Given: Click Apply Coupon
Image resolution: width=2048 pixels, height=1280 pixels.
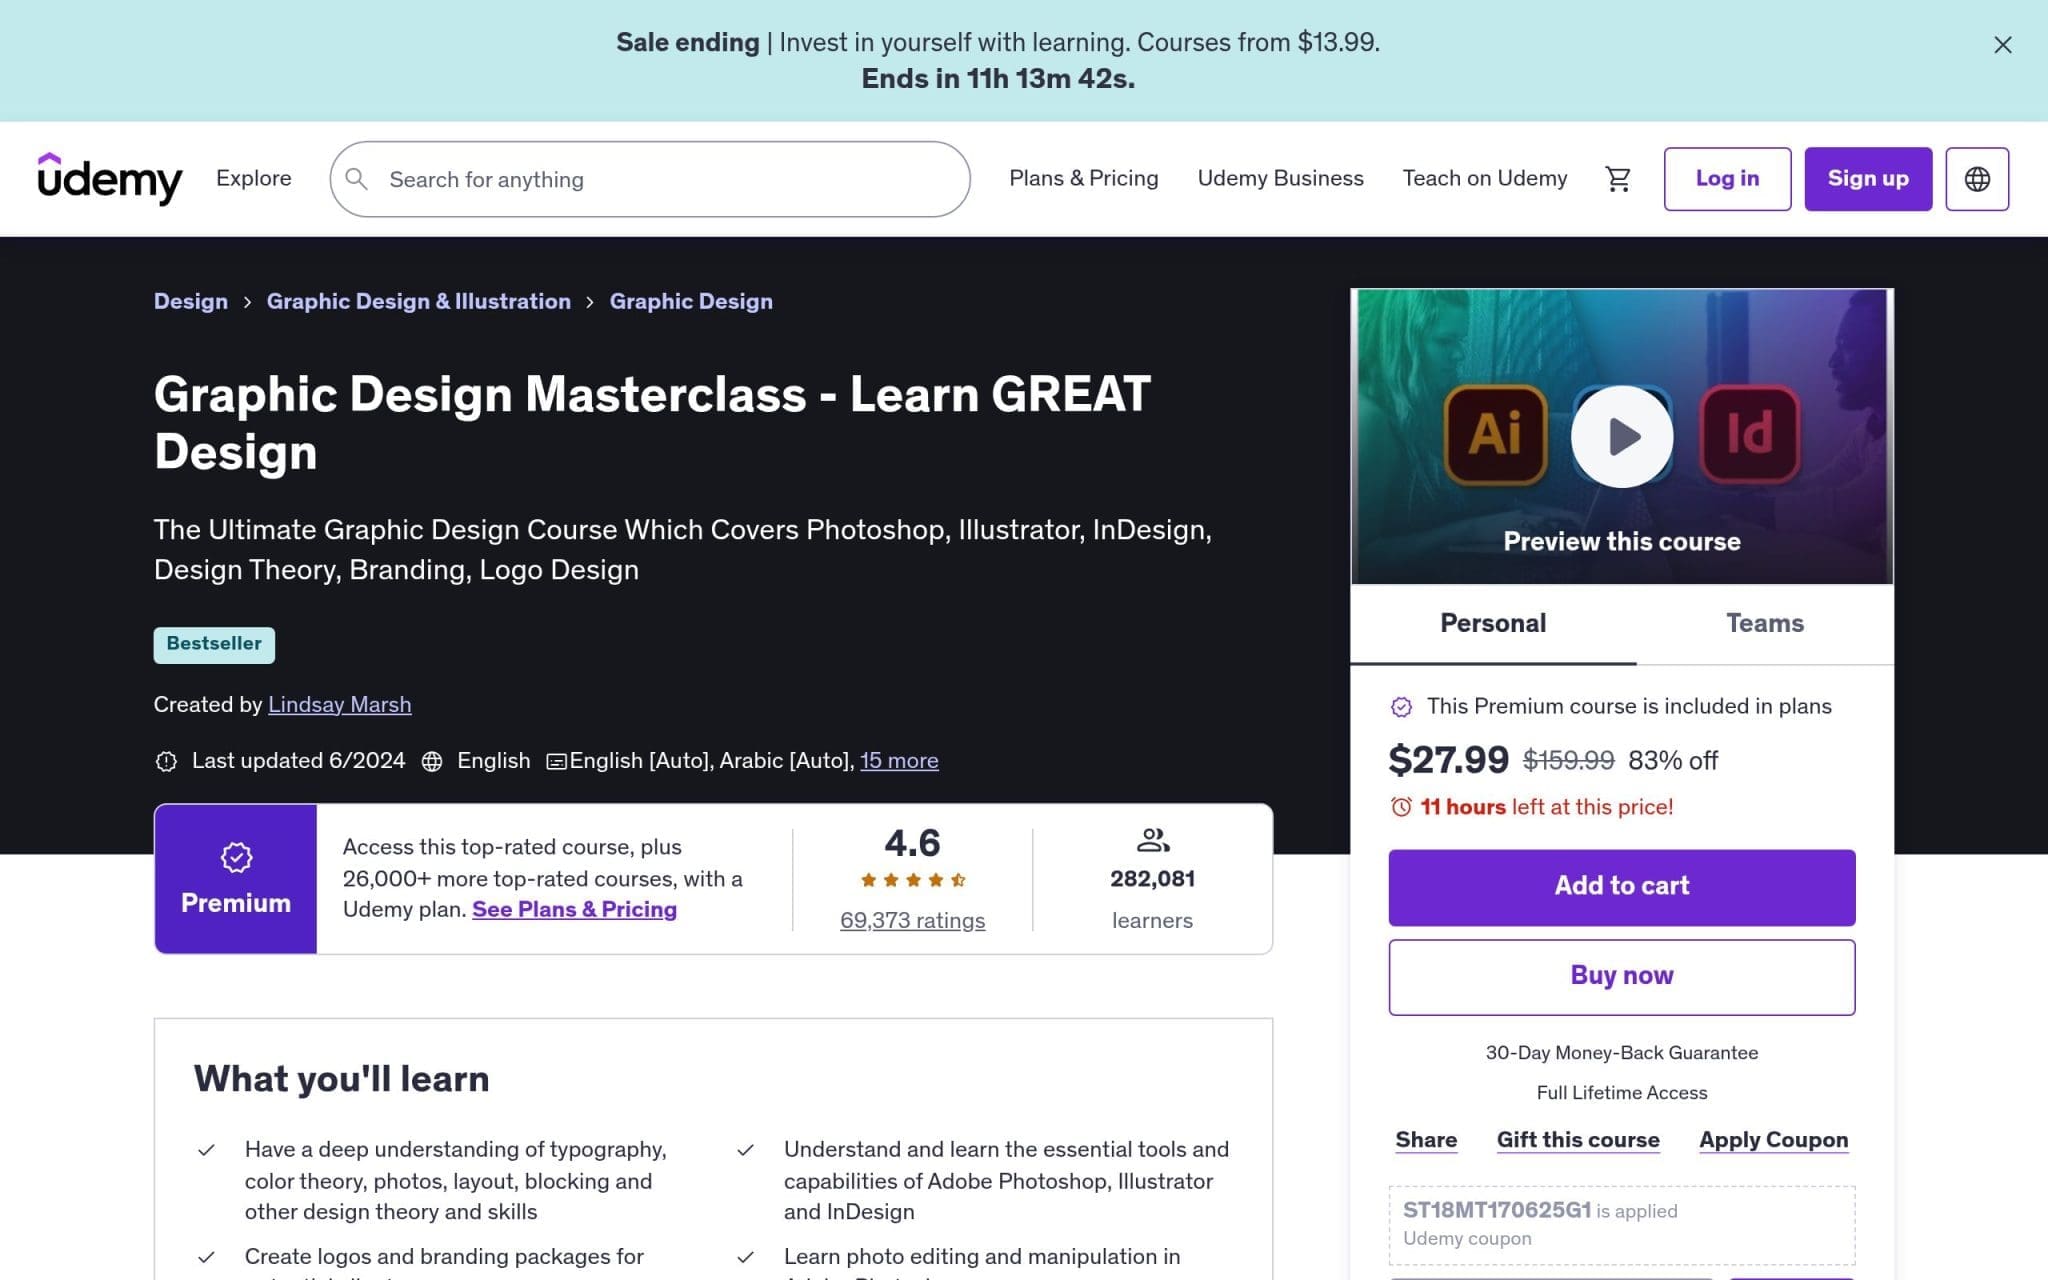Looking at the screenshot, I should coord(1773,1140).
